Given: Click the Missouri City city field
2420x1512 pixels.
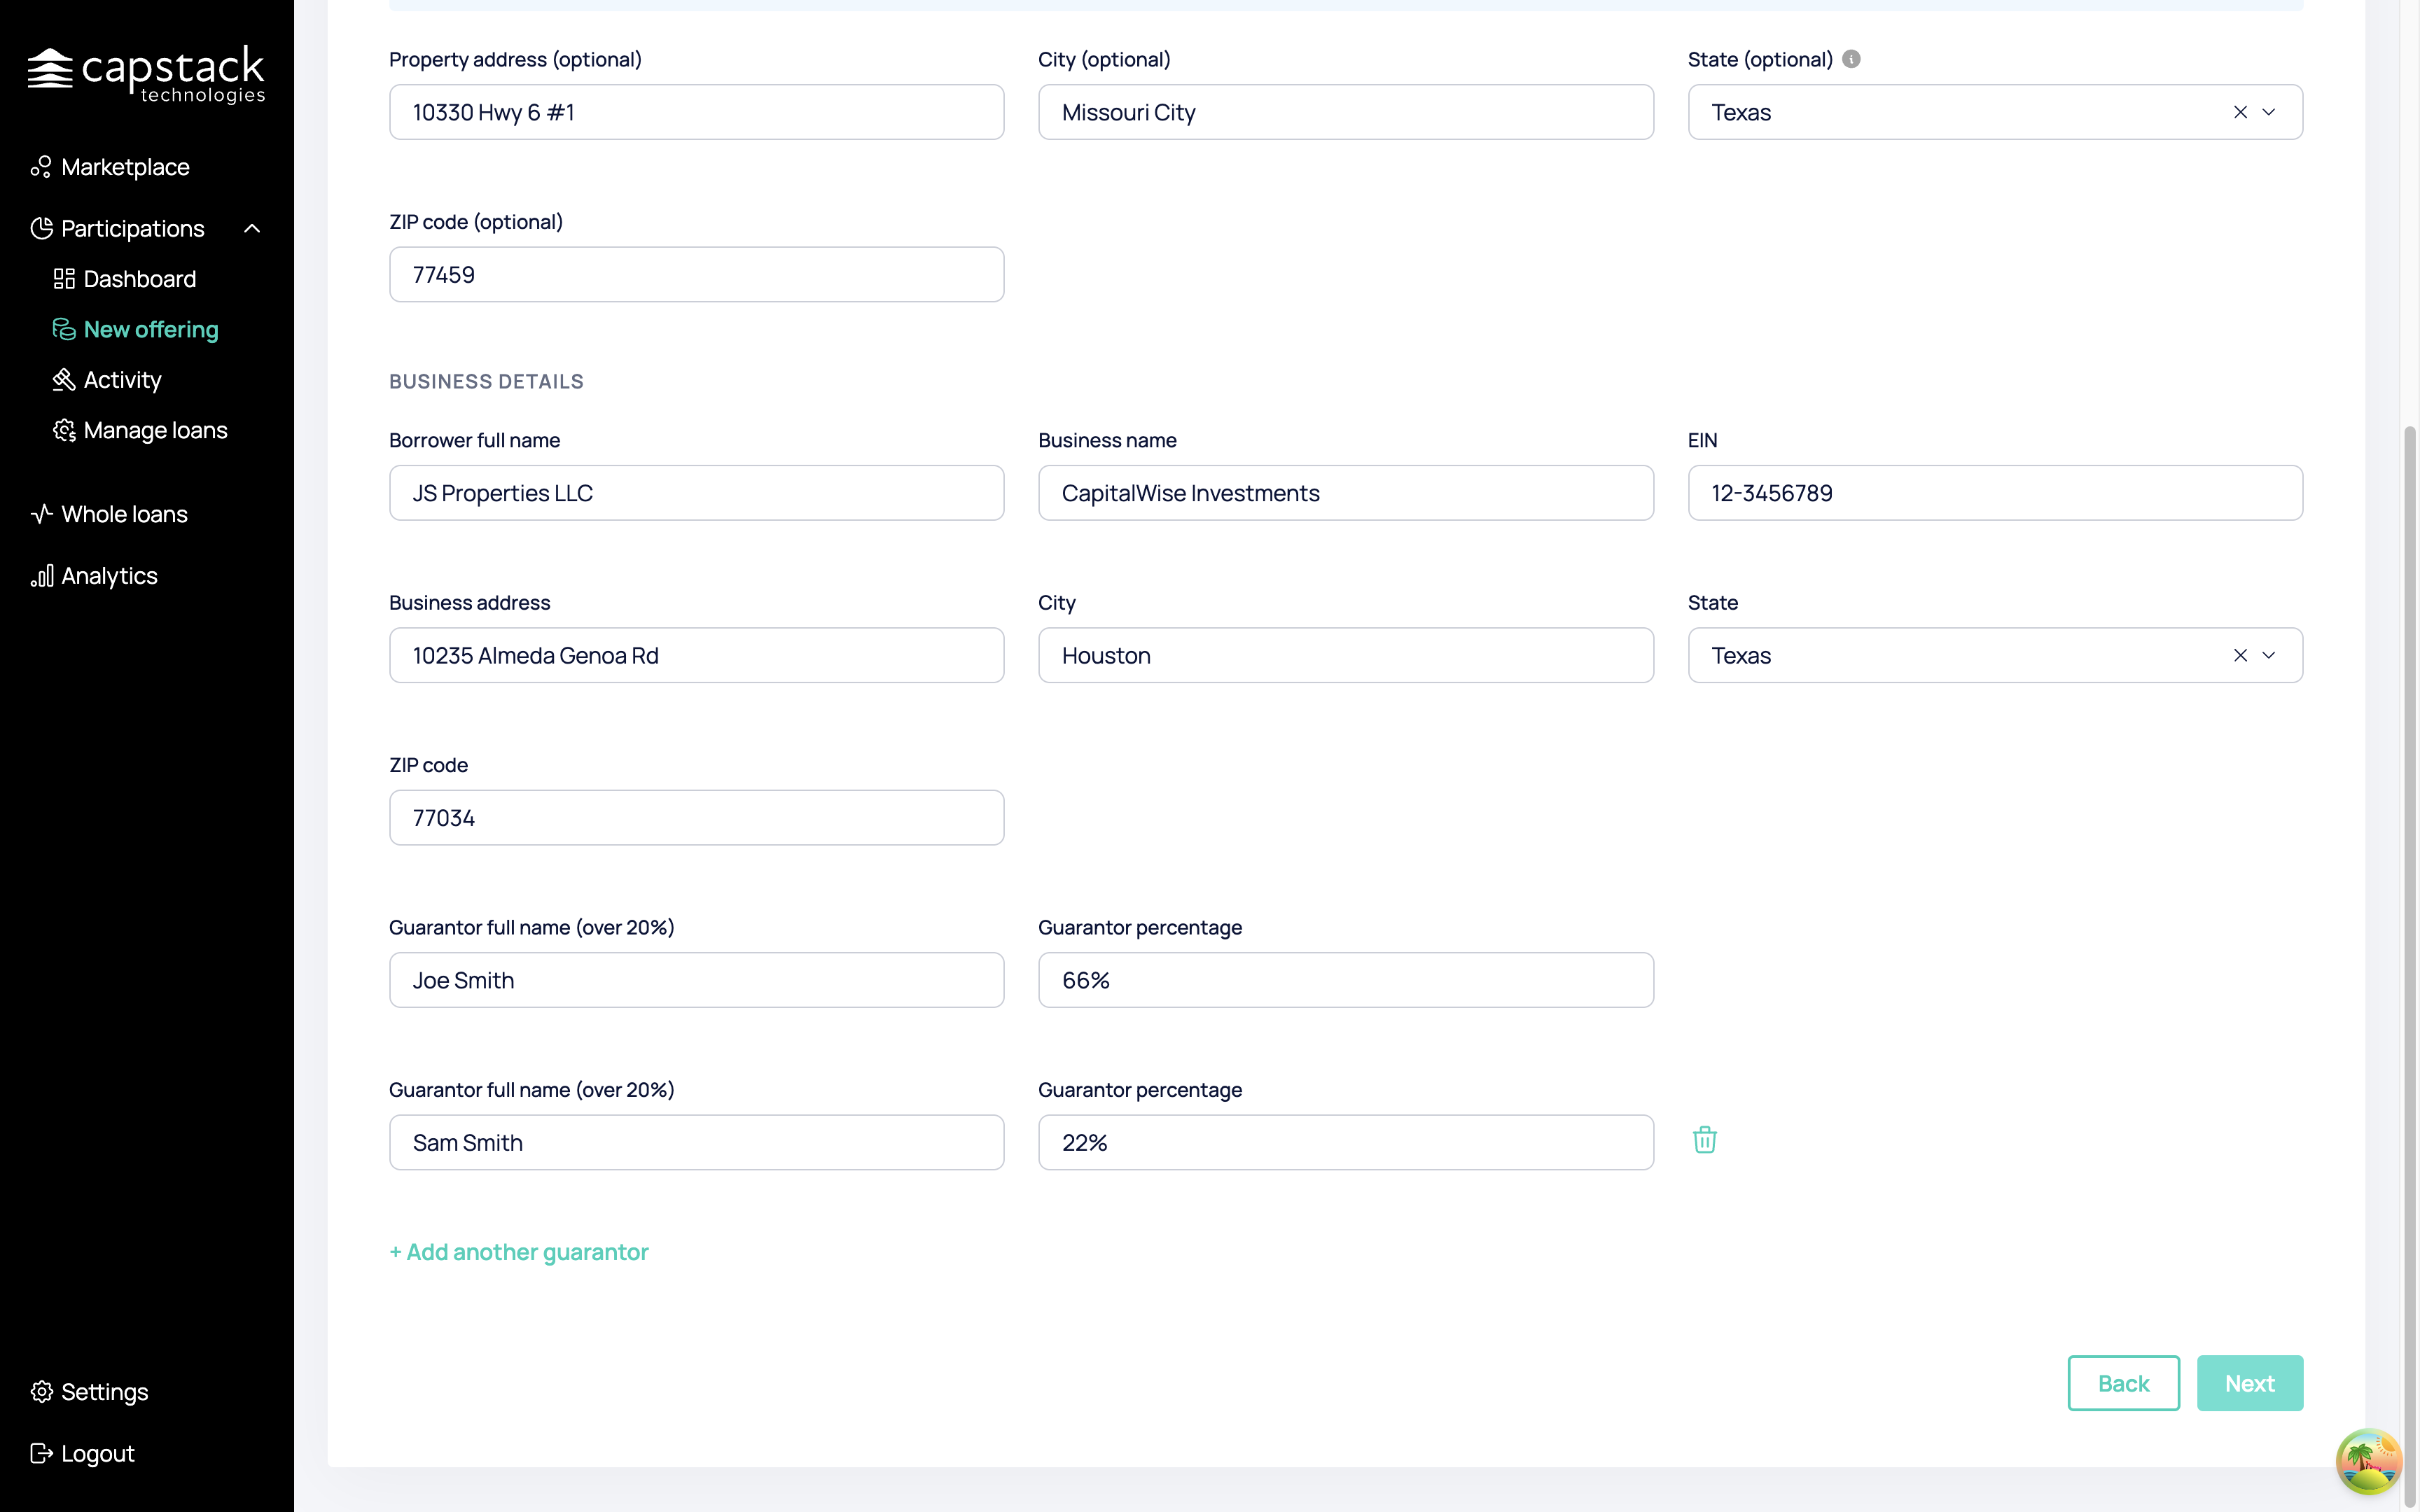Looking at the screenshot, I should 1346,112.
